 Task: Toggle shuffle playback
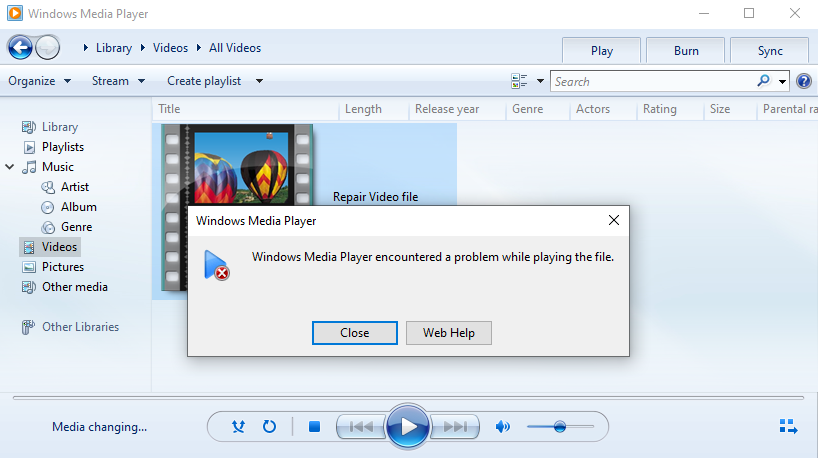click(238, 427)
